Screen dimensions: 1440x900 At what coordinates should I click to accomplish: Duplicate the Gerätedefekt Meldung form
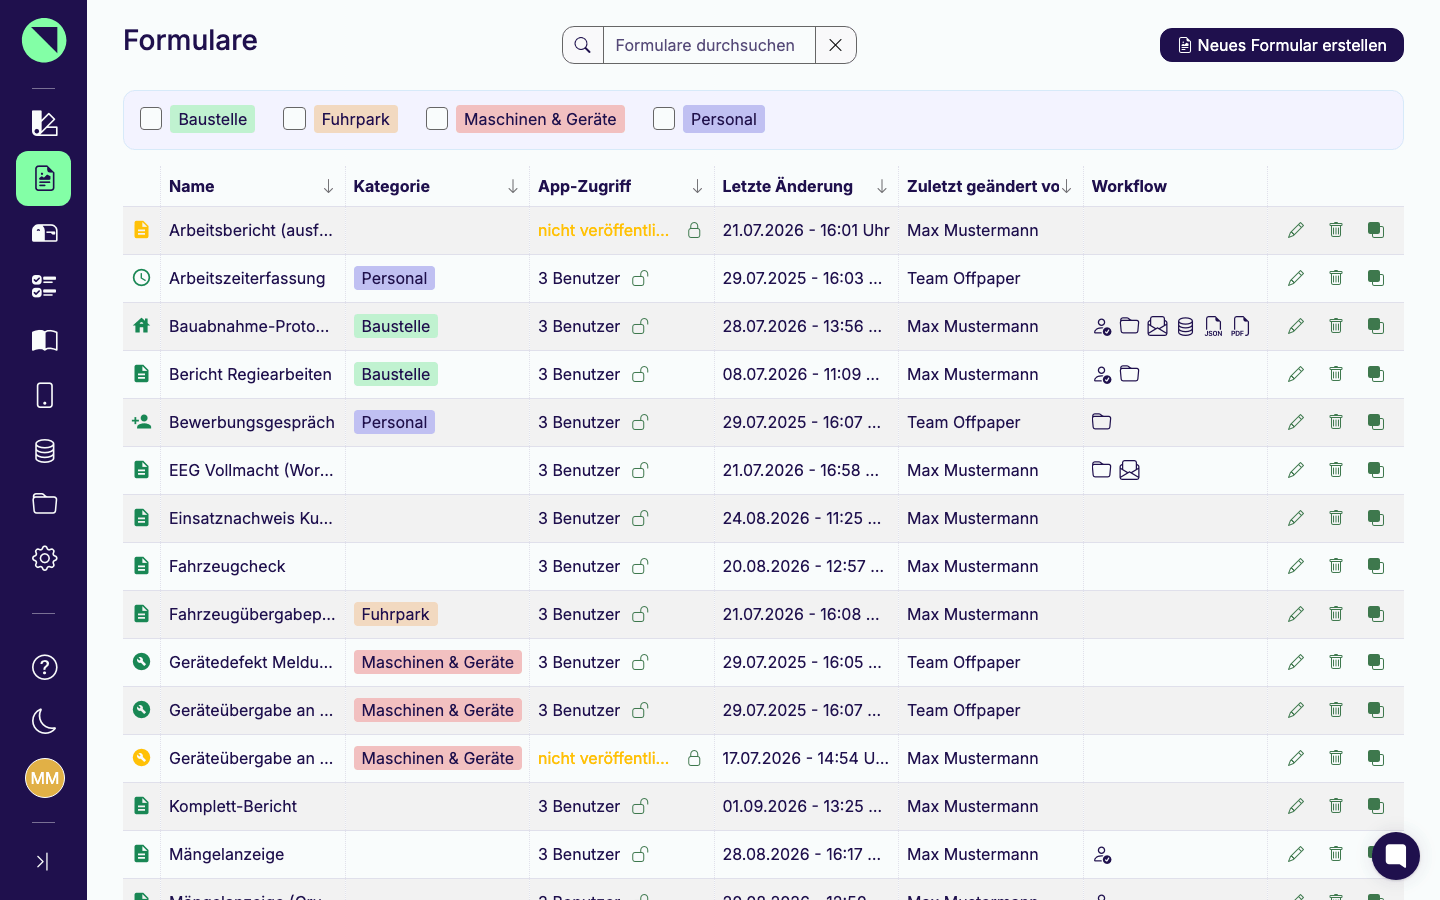[1376, 662]
